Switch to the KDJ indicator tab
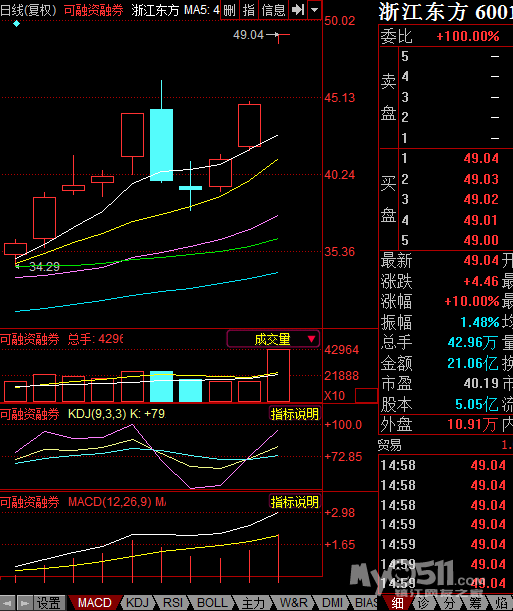 pyautogui.click(x=137, y=603)
